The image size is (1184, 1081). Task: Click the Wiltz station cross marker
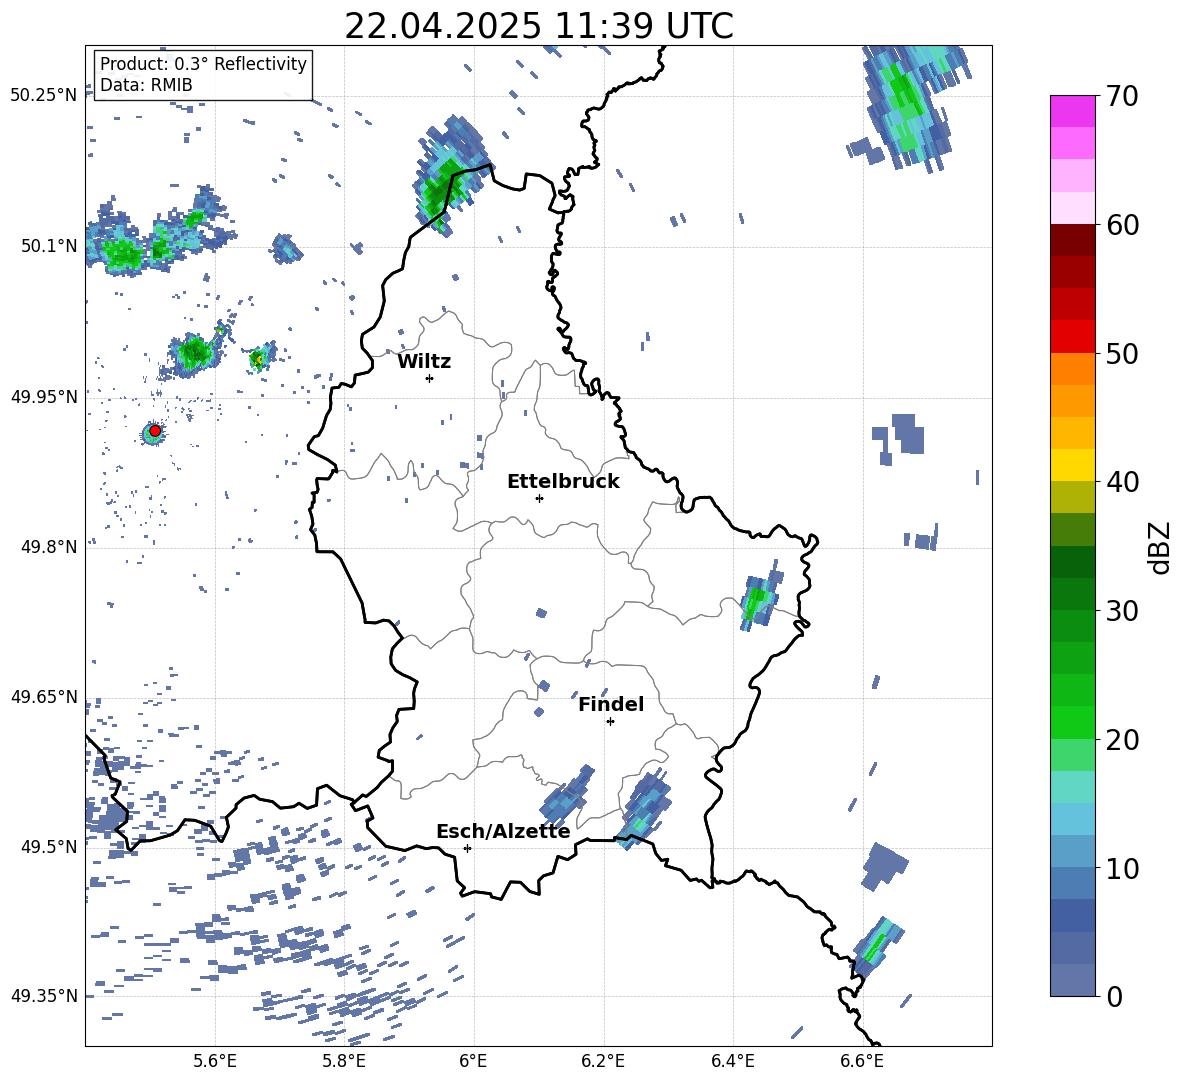pyautogui.click(x=430, y=378)
